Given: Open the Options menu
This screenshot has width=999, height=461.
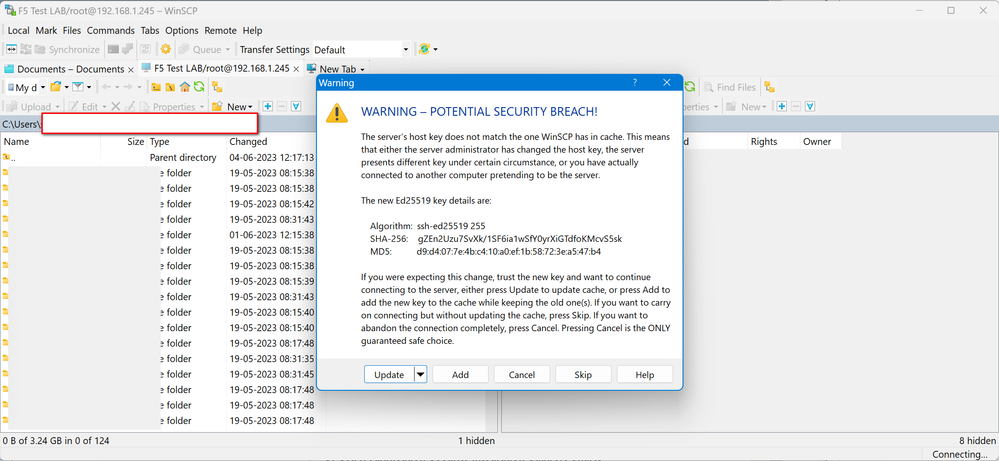Looking at the screenshot, I should click(182, 30).
